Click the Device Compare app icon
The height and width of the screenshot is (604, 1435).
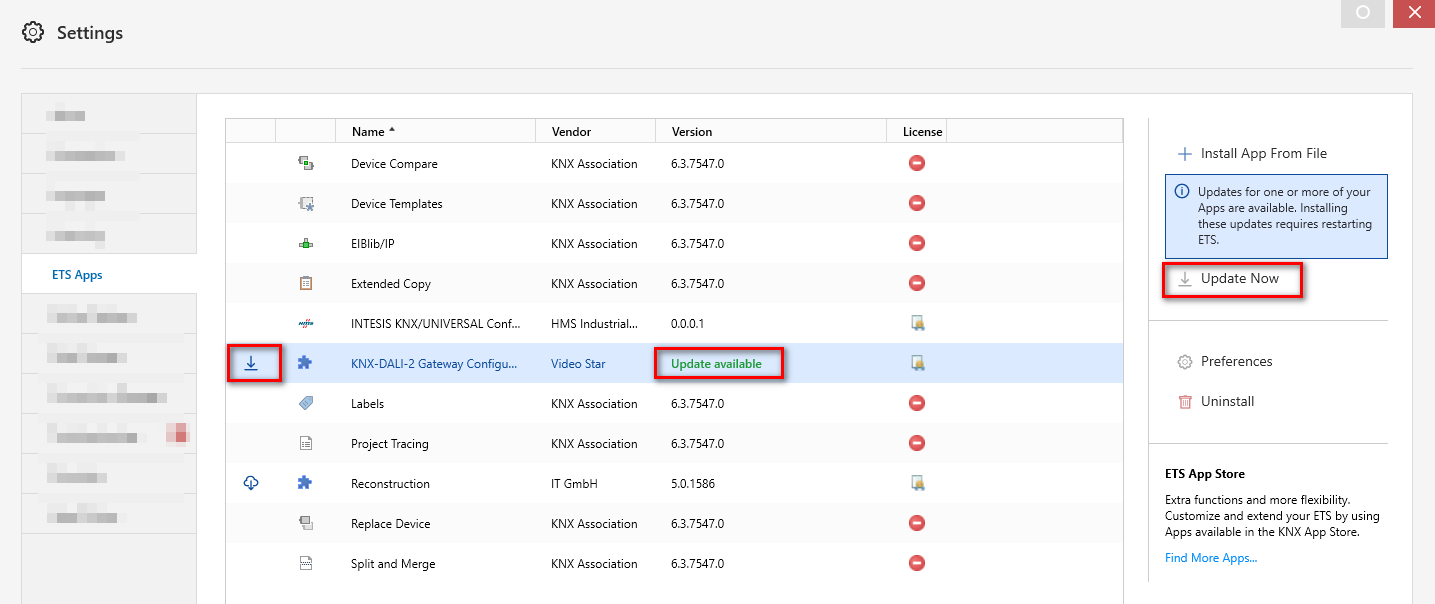(x=305, y=163)
